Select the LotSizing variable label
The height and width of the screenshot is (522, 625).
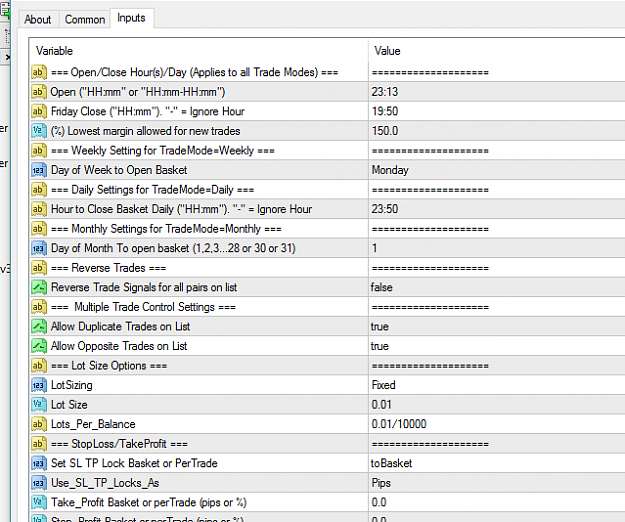pos(72,385)
